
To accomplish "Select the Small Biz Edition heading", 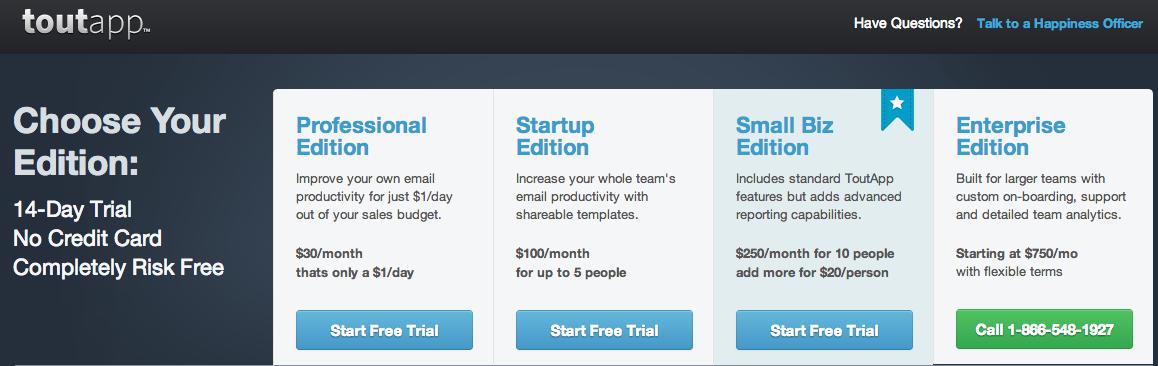I will pyautogui.click(x=784, y=137).
